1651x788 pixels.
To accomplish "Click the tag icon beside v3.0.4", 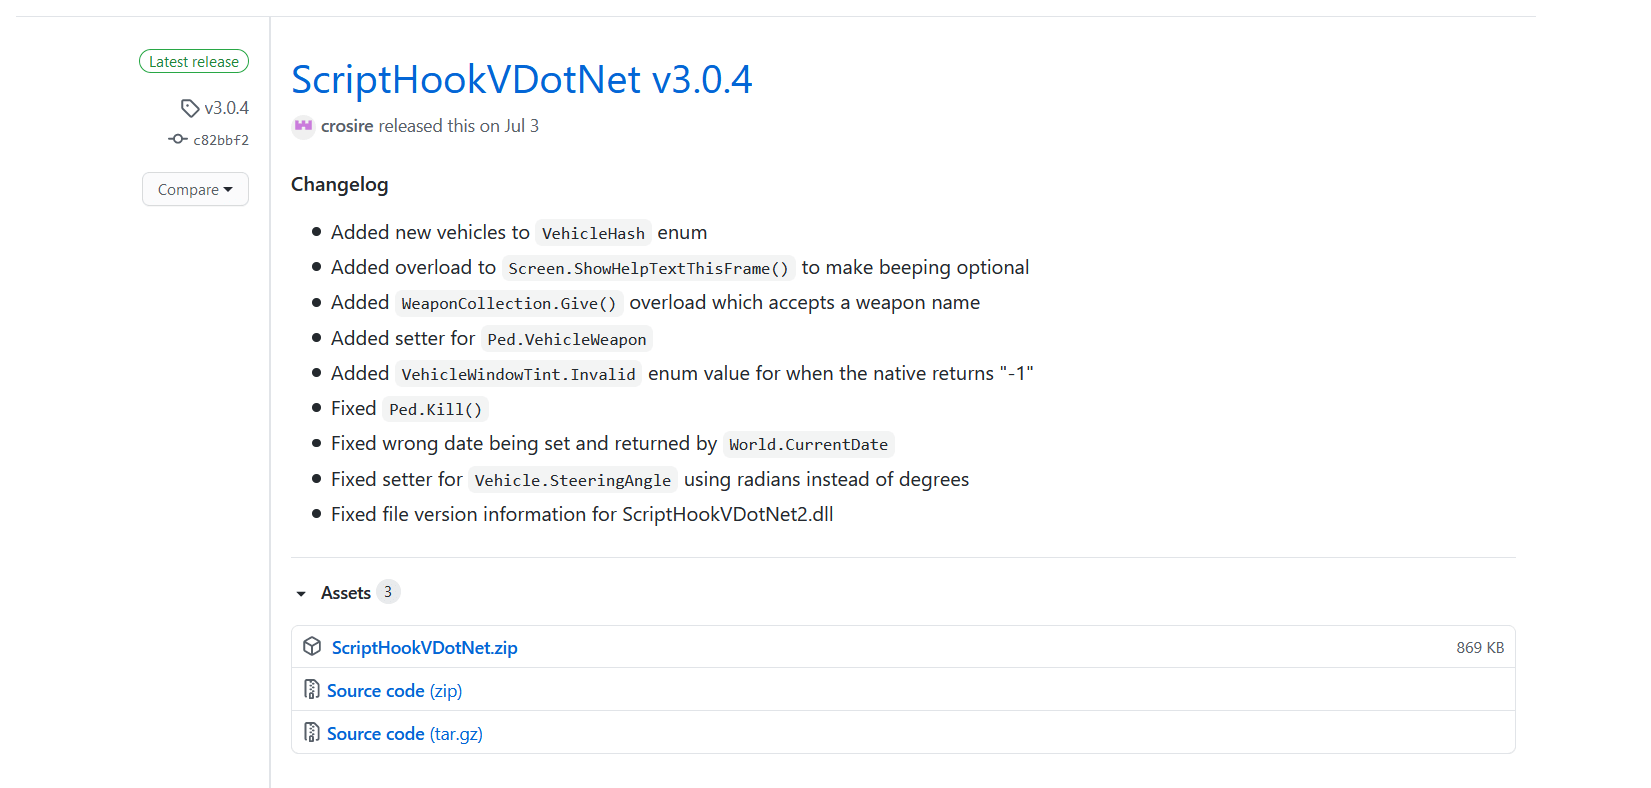I will tap(189, 108).
